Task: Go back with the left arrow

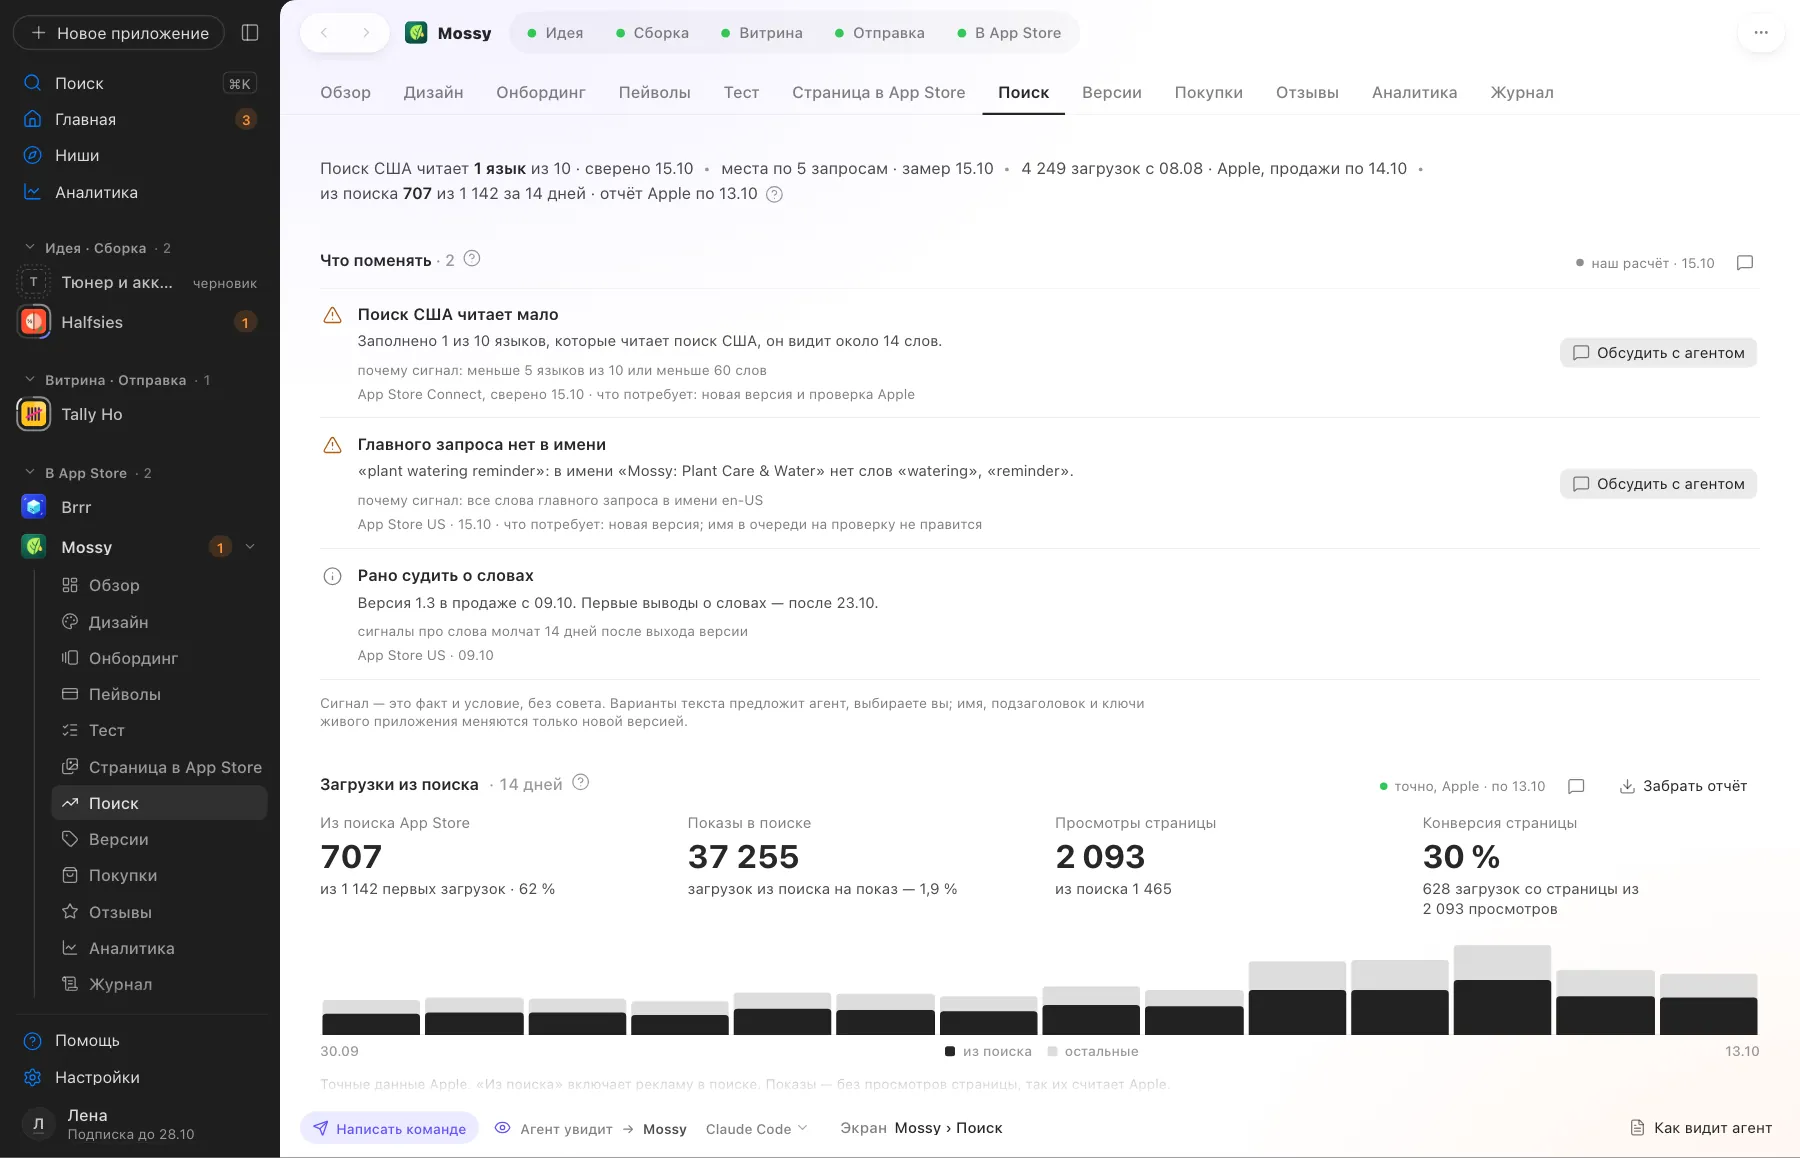Action: pos(324,33)
